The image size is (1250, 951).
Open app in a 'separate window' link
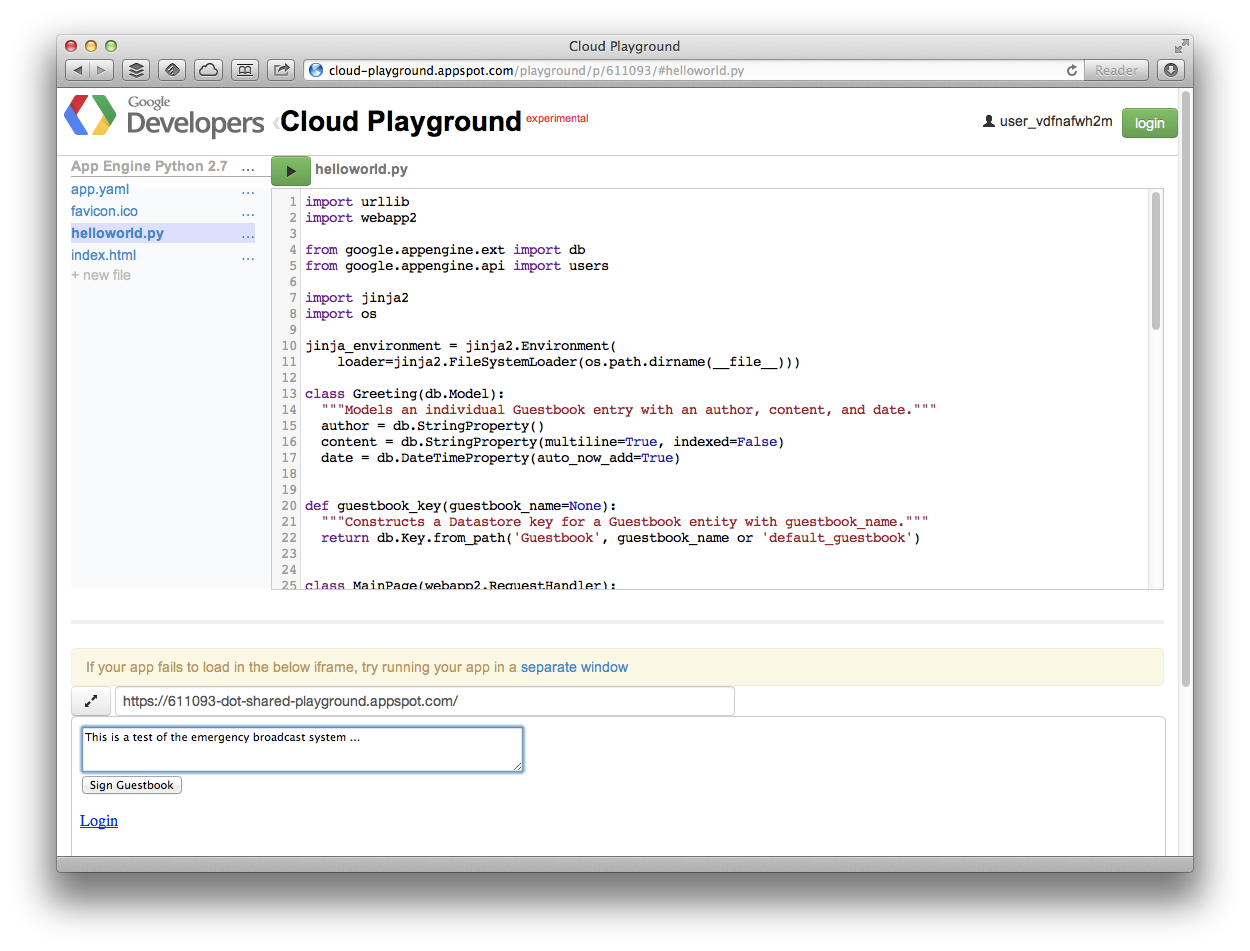tap(574, 667)
